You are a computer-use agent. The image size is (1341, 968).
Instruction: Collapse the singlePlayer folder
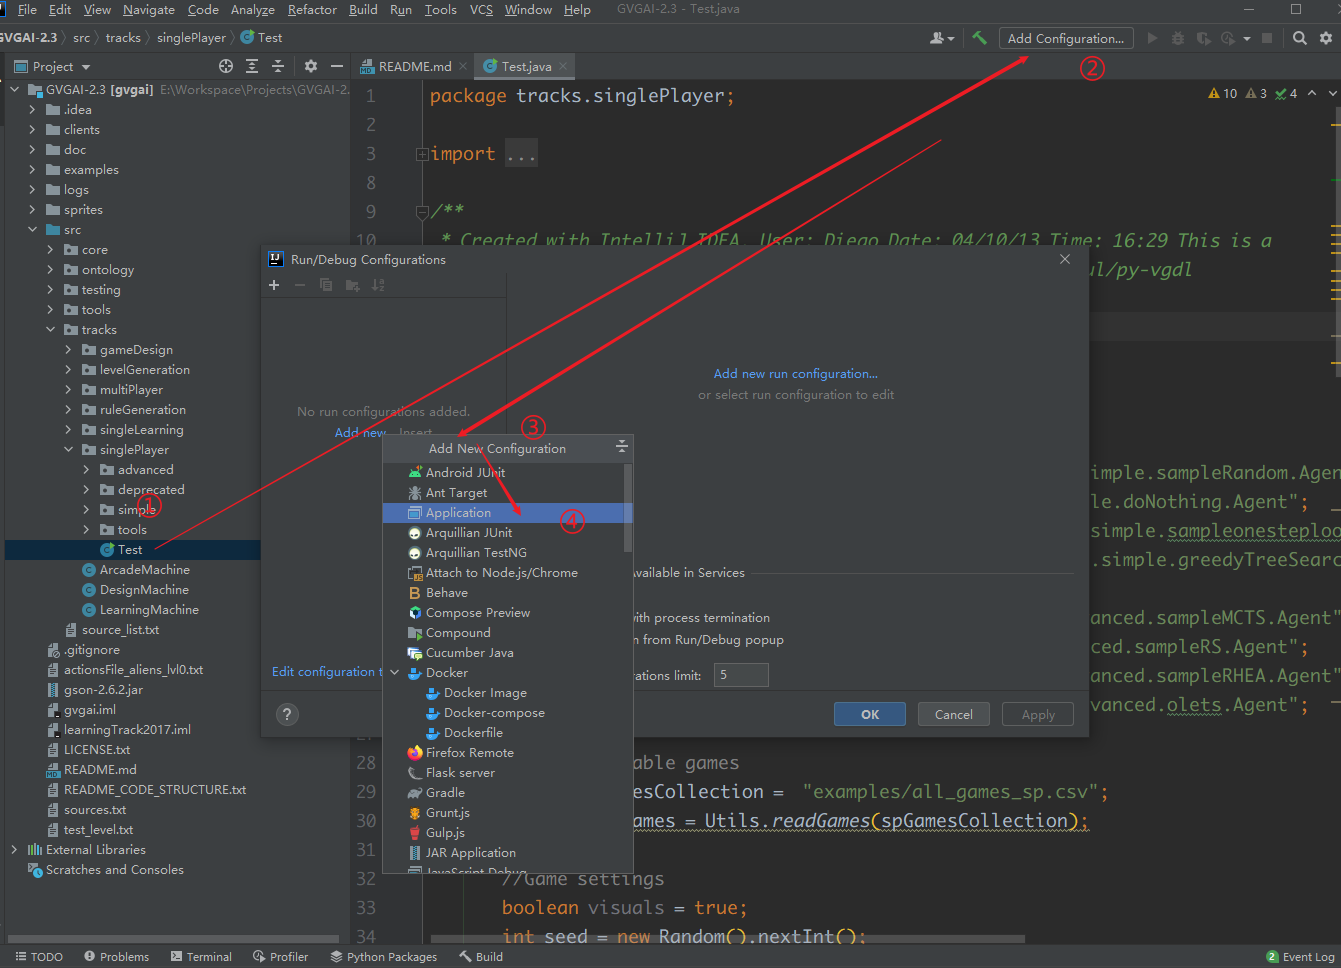pos(68,450)
